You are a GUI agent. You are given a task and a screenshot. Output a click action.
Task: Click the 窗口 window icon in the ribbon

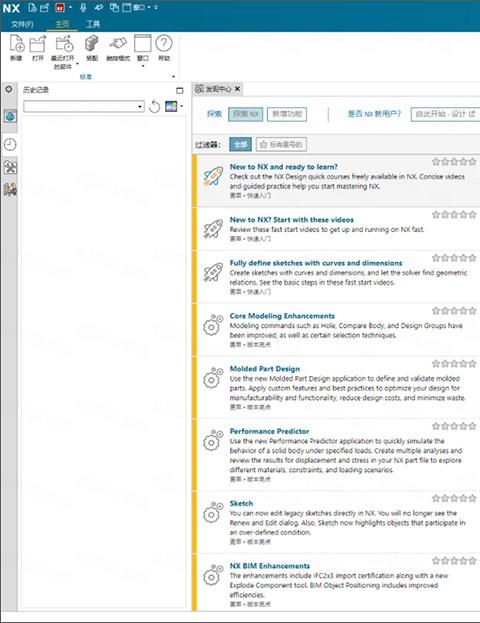coord(143,44)
